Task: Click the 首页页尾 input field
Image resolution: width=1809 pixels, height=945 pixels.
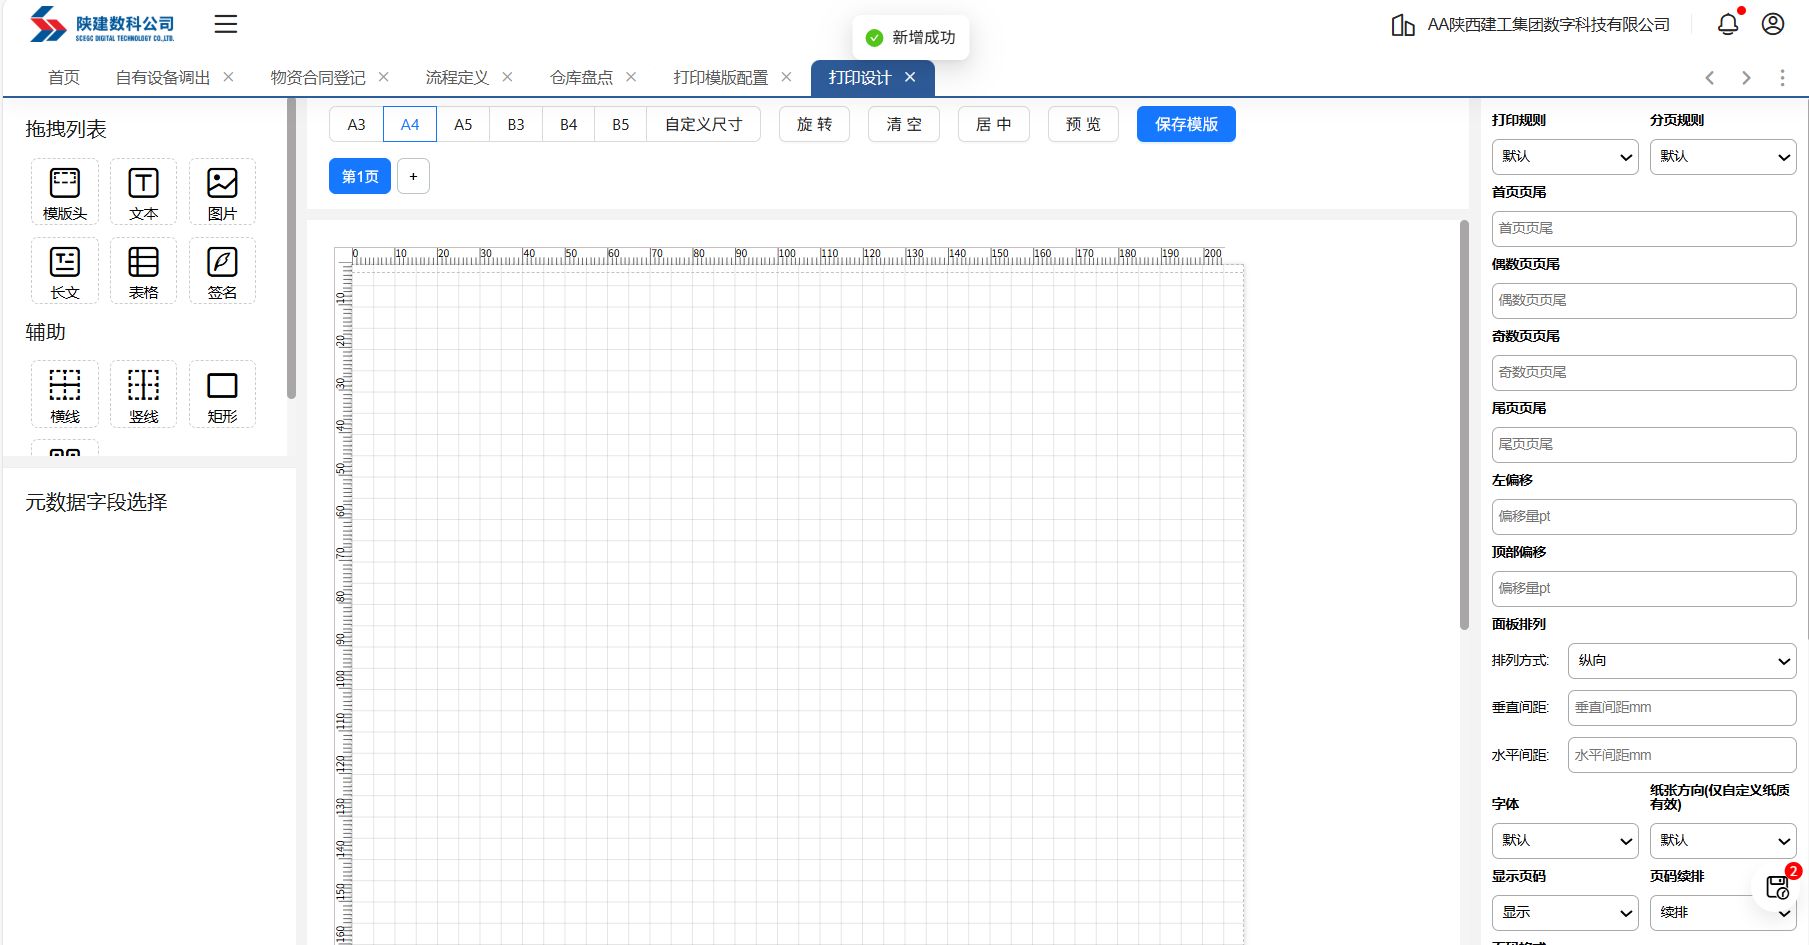Action: [x=1643, y=229]
